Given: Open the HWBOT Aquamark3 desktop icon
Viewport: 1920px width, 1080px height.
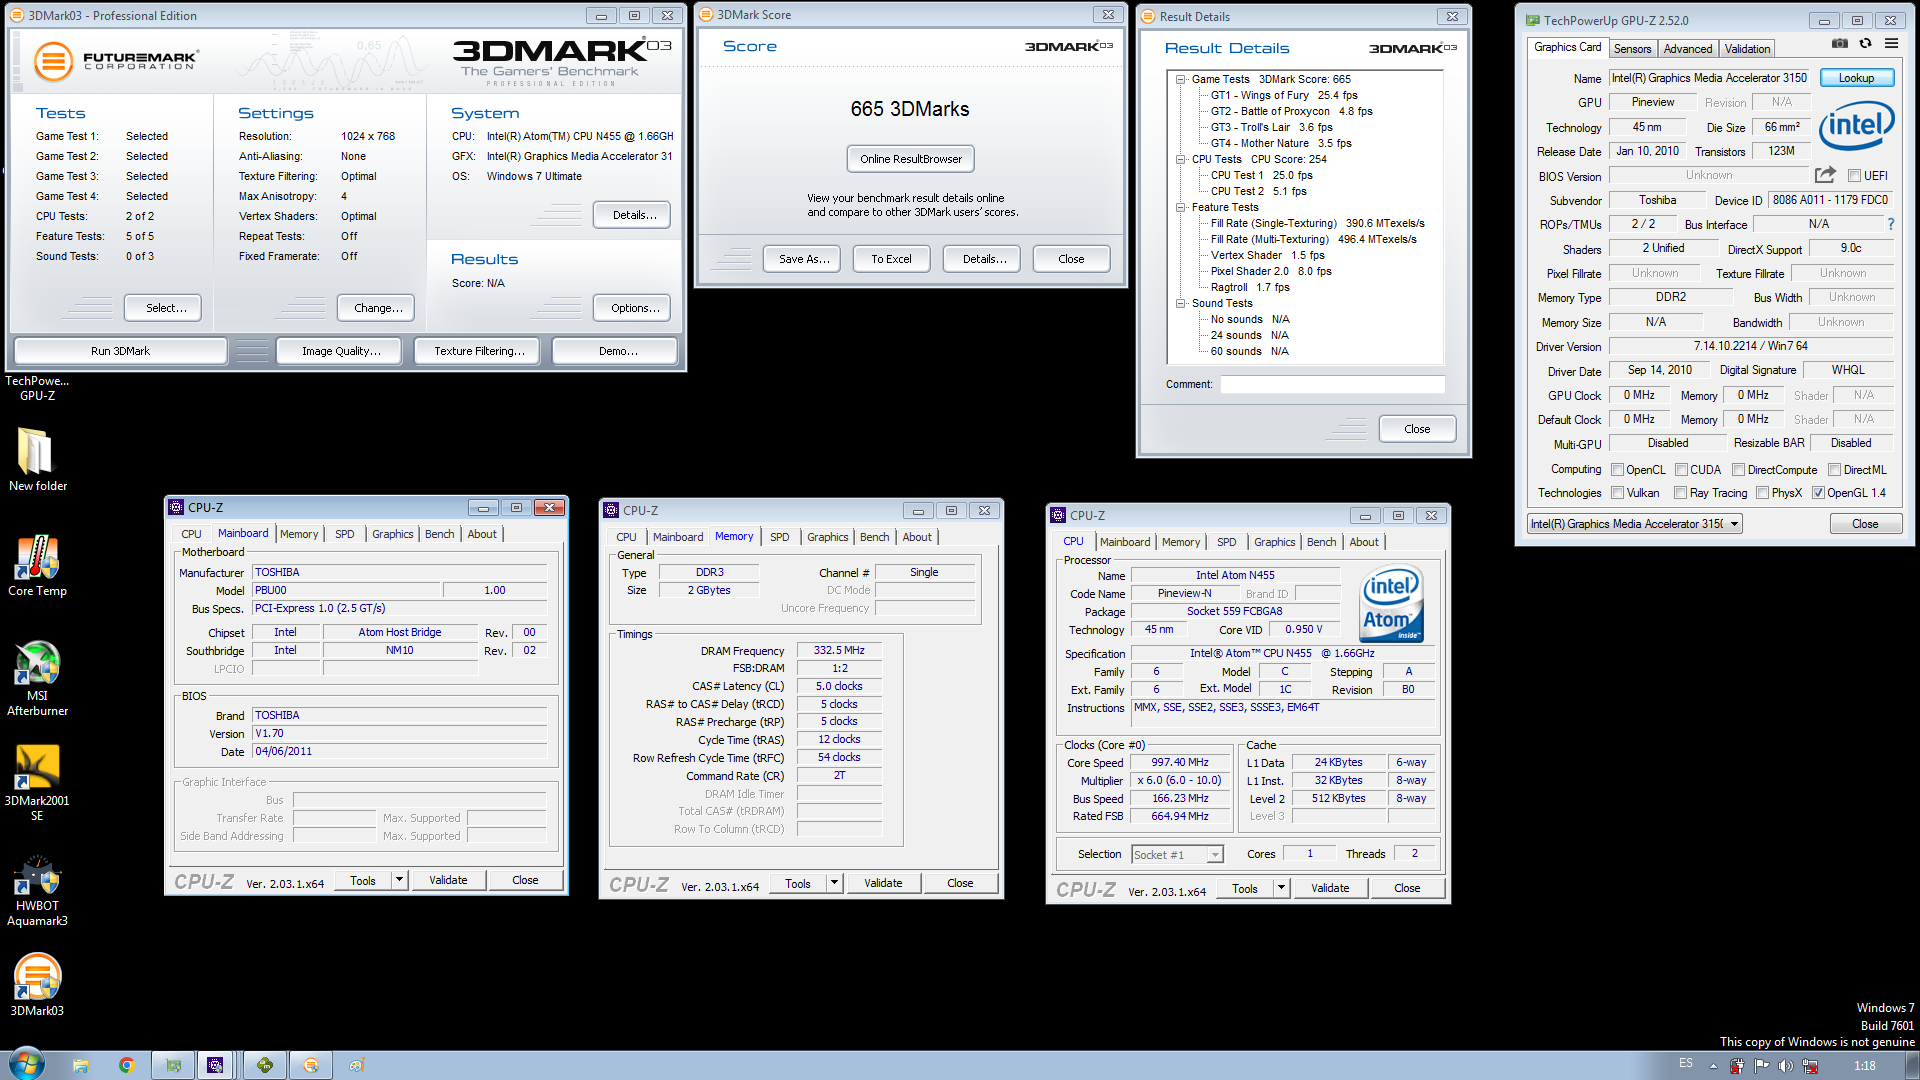Looking at the screenshot, I should pyautogui.click(x=37, y=889).
